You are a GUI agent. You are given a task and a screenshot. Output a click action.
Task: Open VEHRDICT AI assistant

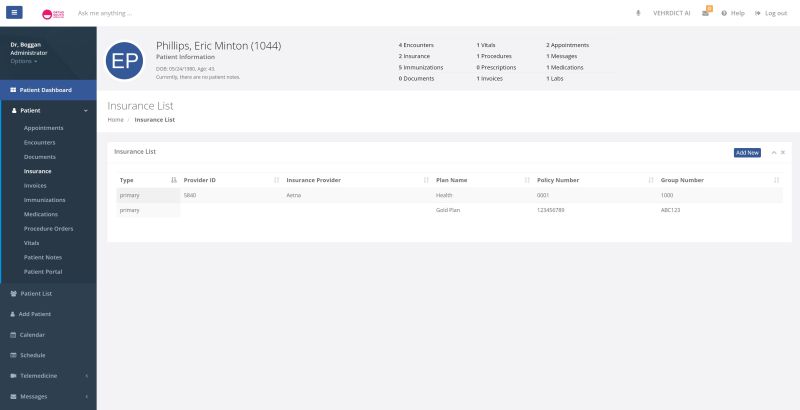pyautogui.click(x=671, y=13)
